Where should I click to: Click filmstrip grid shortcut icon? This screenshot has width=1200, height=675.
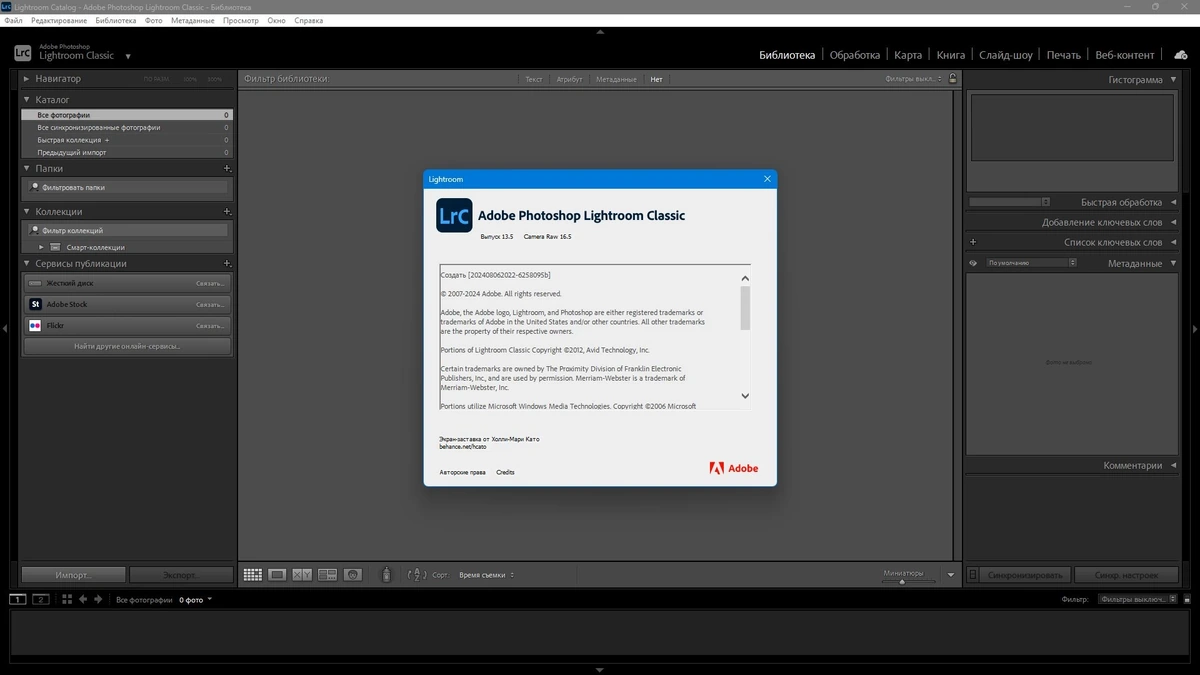[x=67, y=599]
